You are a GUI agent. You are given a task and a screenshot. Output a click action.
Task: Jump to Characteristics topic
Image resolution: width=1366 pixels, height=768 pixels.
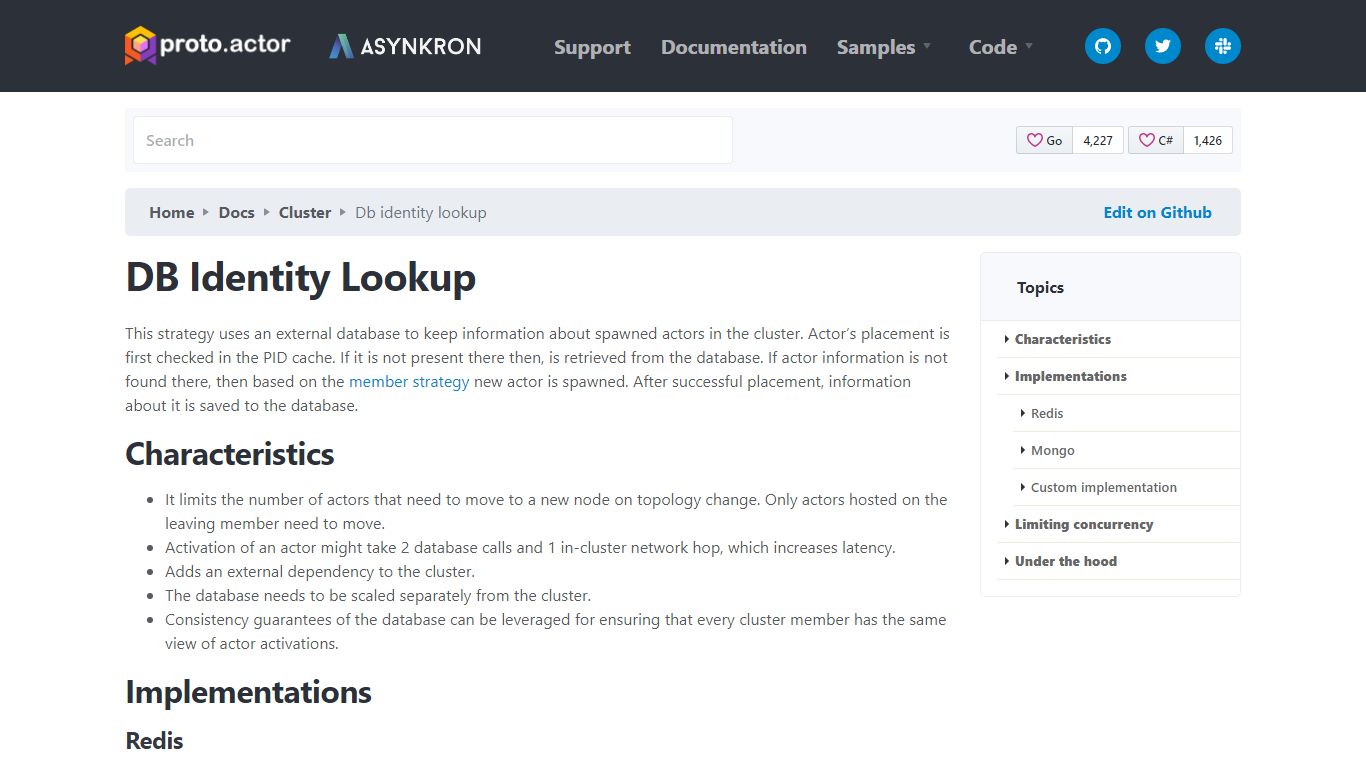coord(1063,339)
